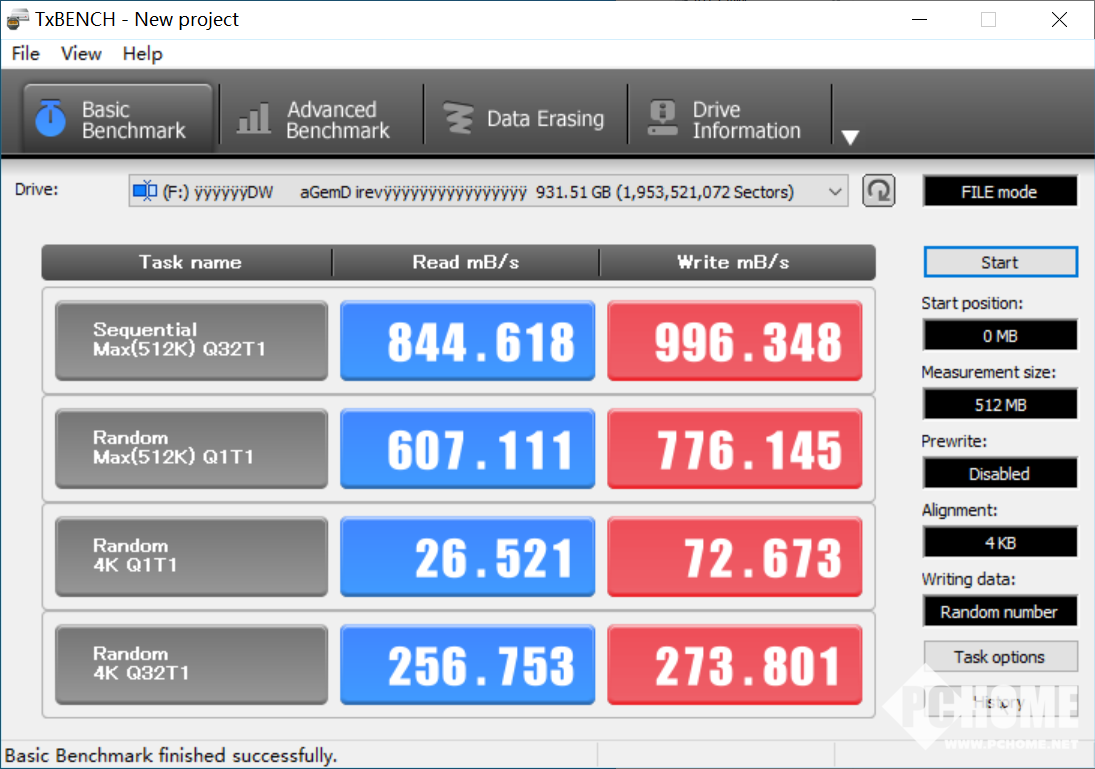
Task: Click the Data Erasing eraser icon
Action: (458, 118)
